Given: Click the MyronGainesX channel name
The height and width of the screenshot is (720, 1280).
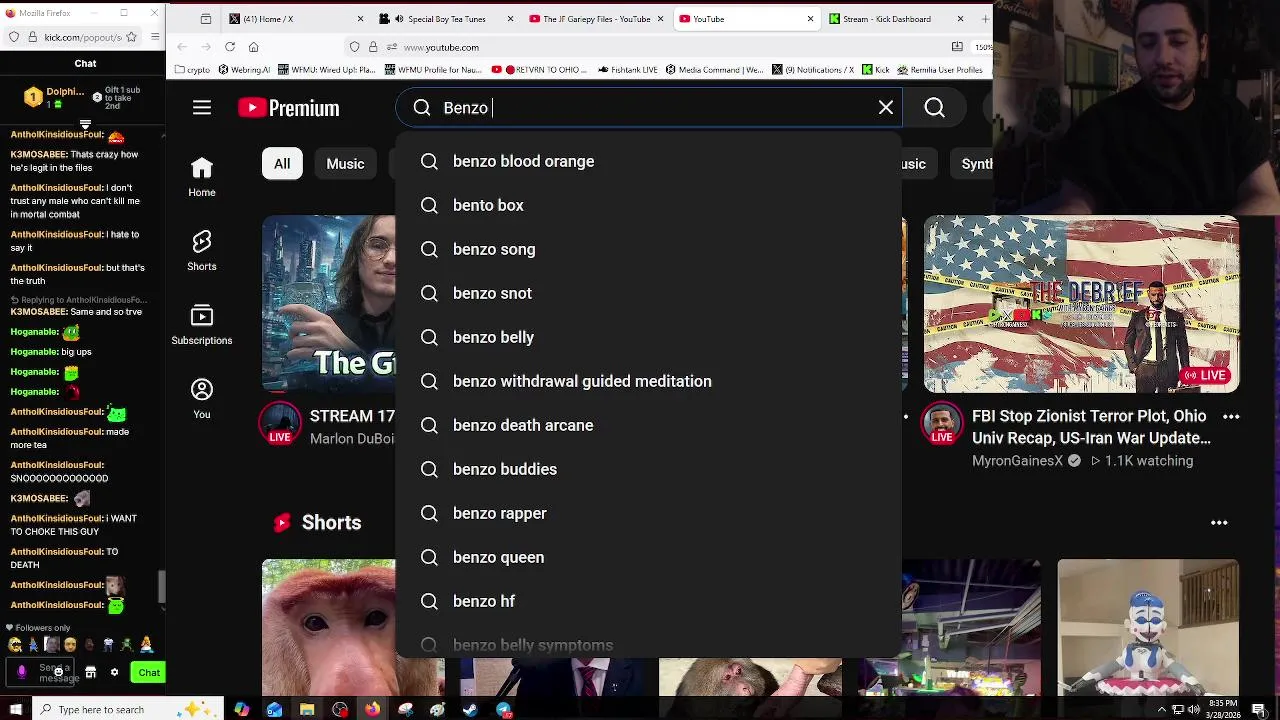Looking at the screenshot, I should pos(1017,461).
